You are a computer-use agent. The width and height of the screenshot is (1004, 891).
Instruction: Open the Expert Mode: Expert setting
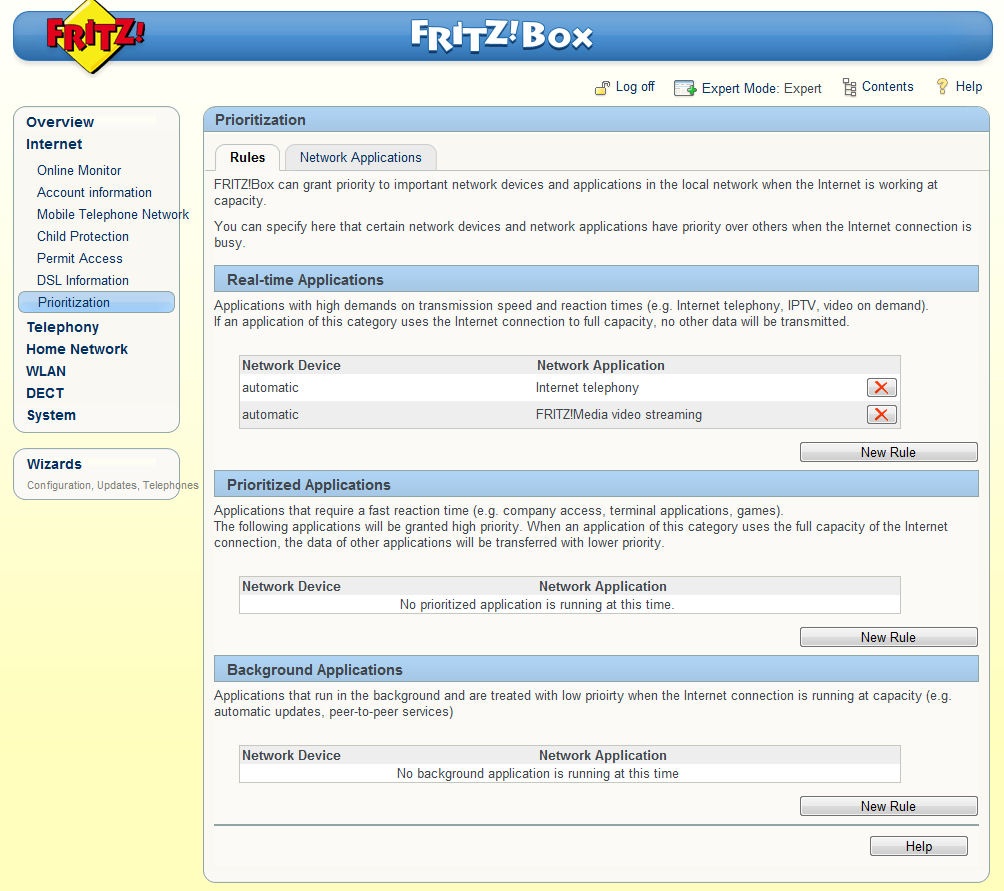[761, 88]
